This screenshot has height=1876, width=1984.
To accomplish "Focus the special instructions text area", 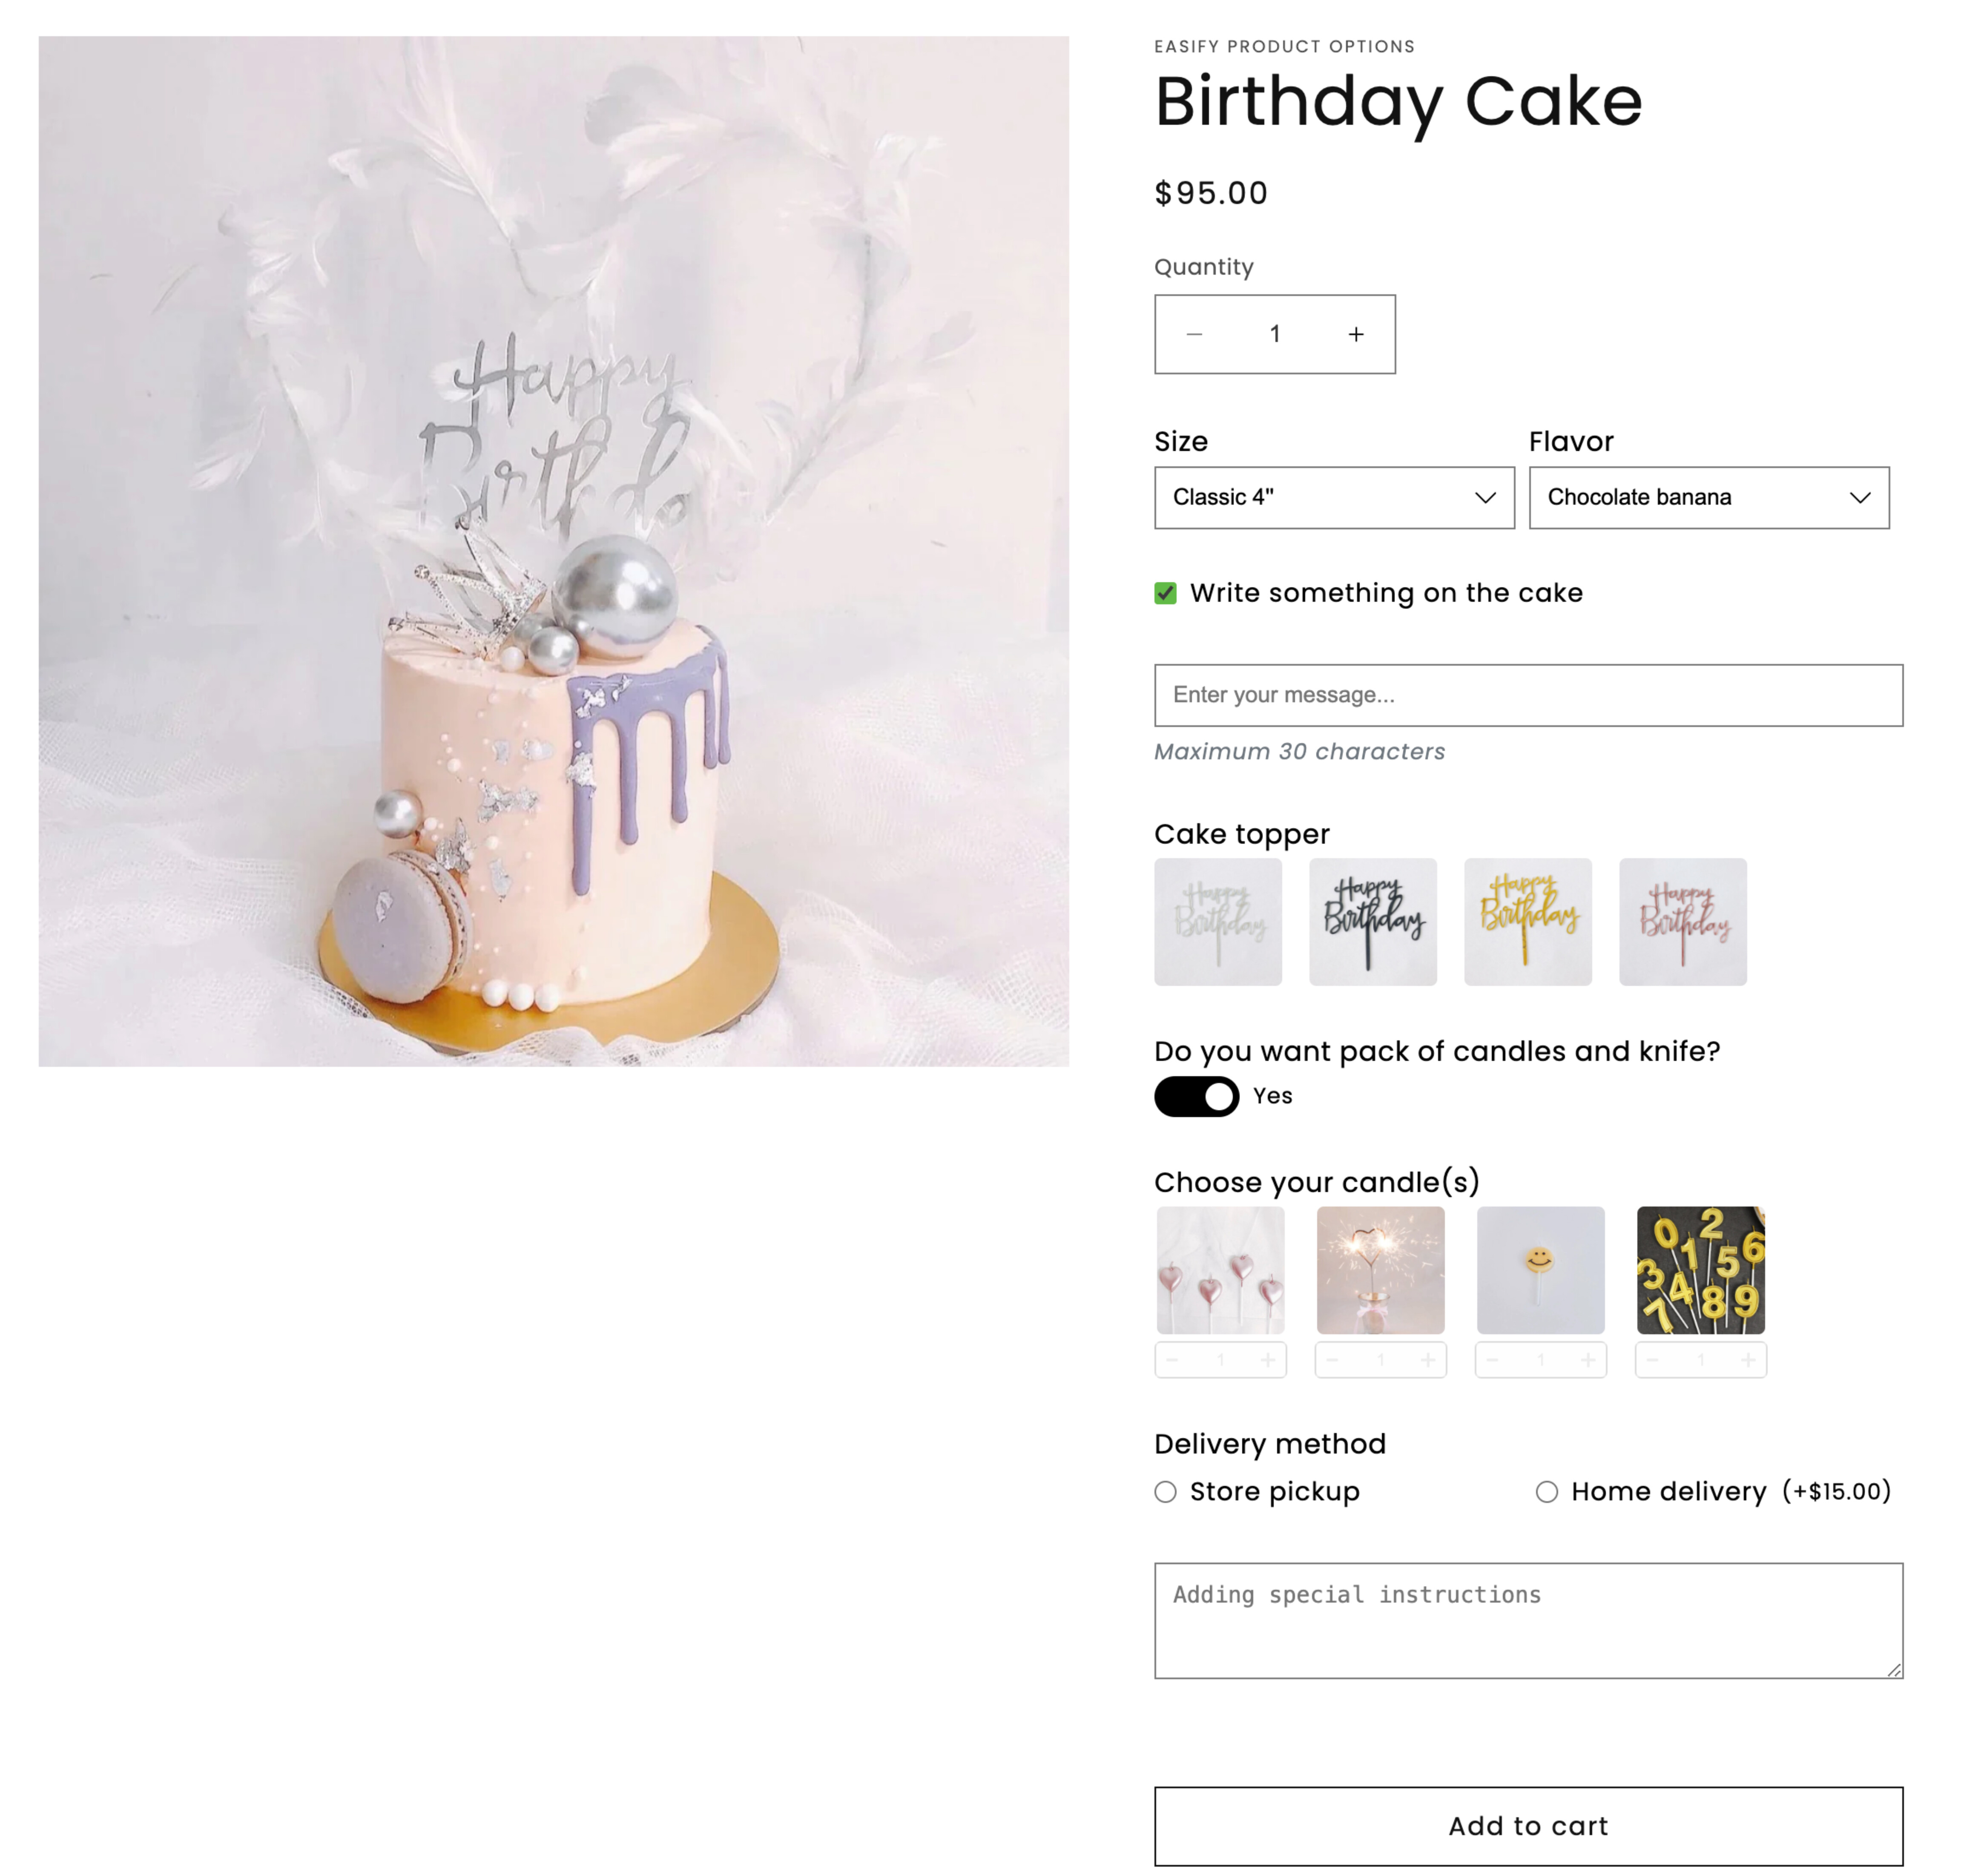I will 1528,1620.
